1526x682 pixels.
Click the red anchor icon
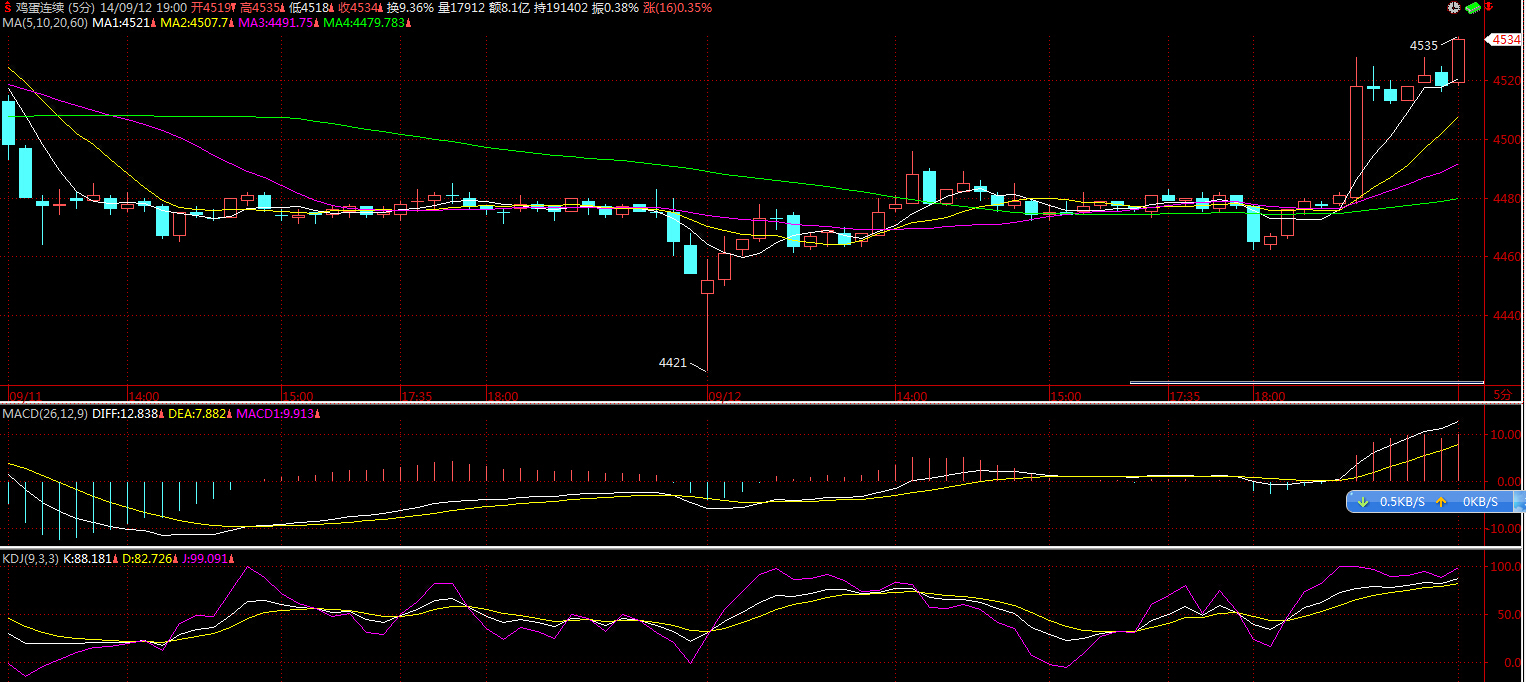coord(1488,8)
